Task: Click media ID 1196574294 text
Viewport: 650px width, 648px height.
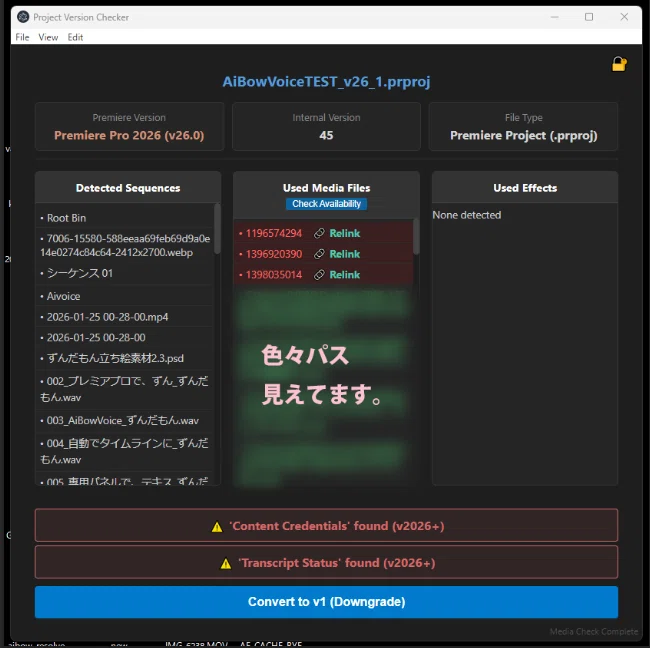Action: pyautogui.click(x=274, y=233)
